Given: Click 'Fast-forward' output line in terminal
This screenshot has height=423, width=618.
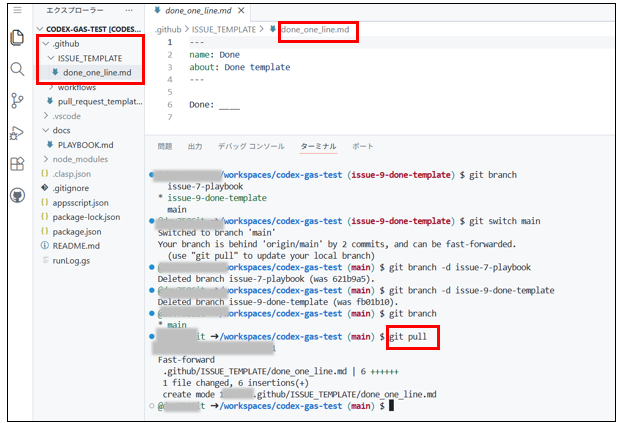Looking at the screenshot, I should 186,360.
